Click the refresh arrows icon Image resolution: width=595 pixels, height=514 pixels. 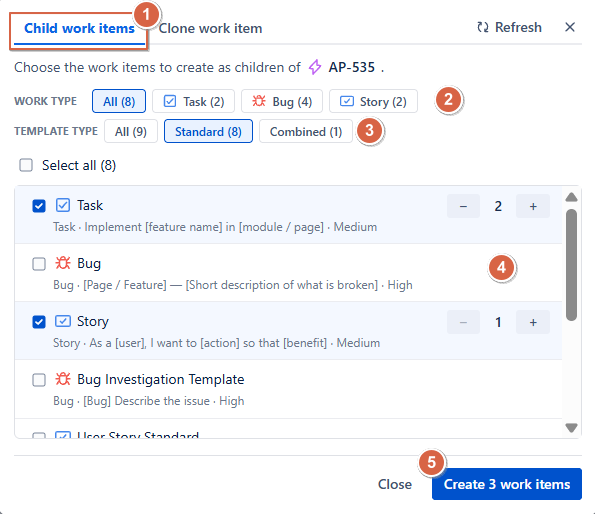click(x=483, y=27)
